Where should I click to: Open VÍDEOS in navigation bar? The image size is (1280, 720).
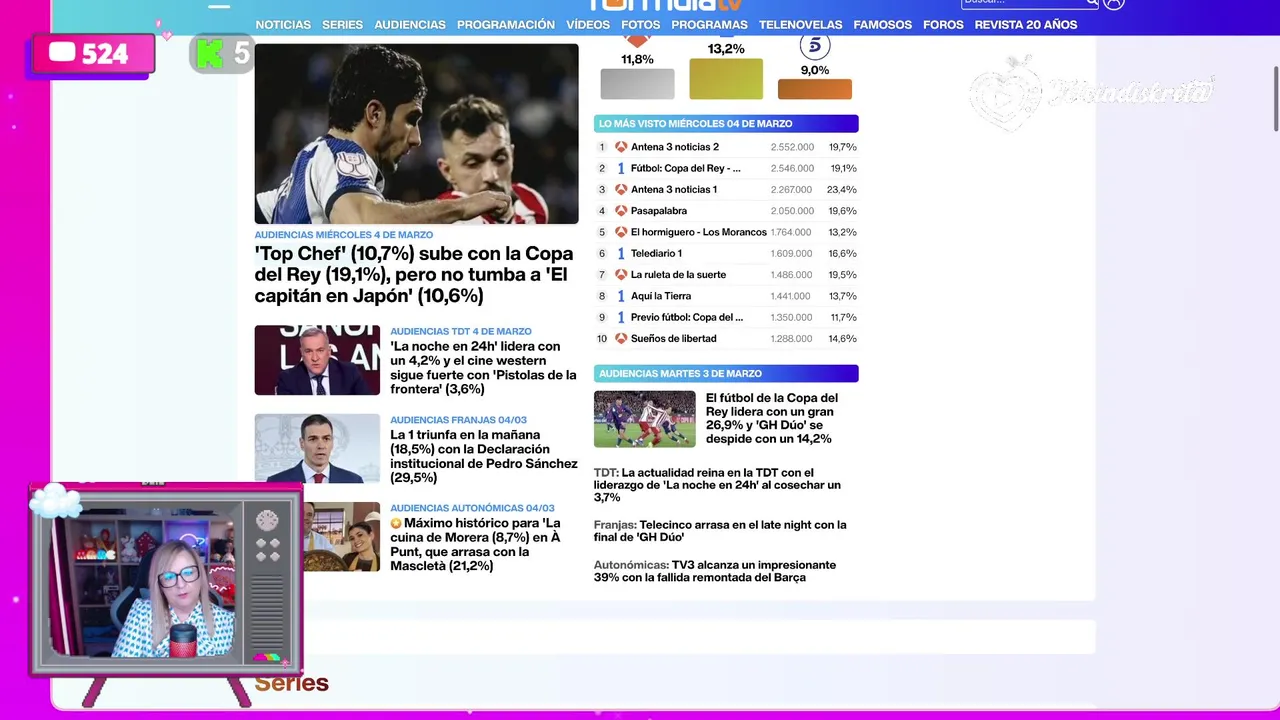[588, 24]
